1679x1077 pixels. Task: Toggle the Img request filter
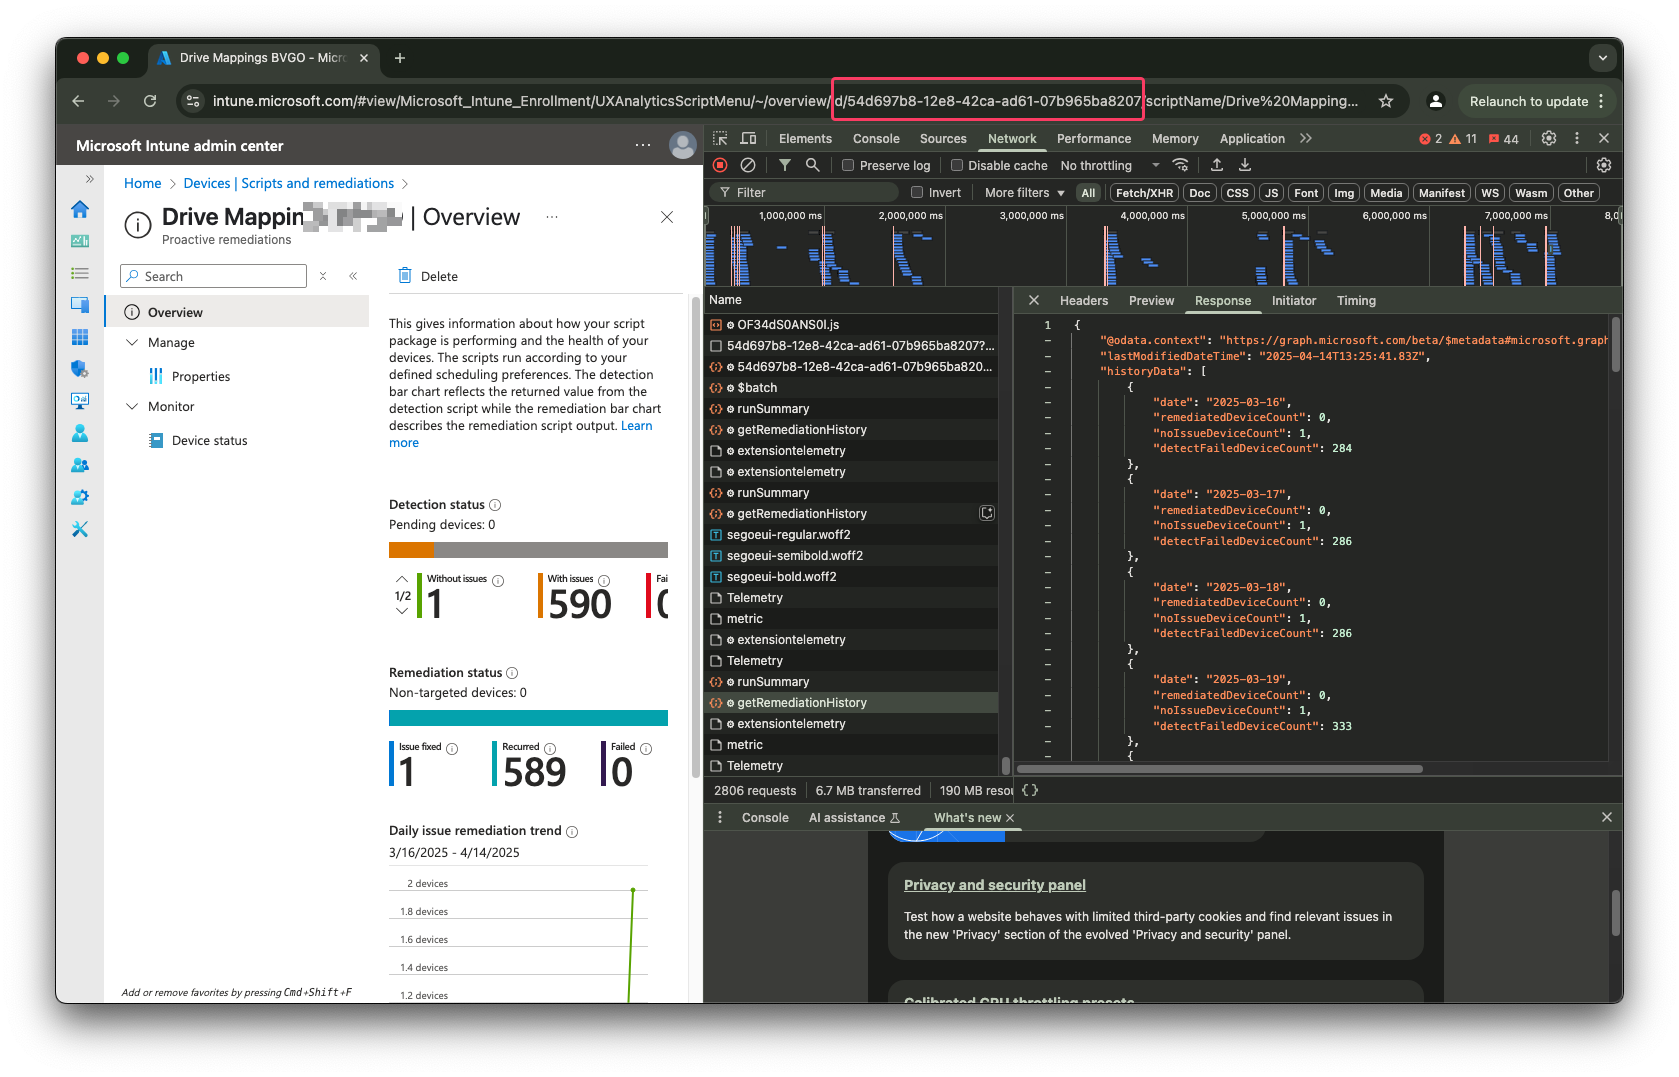1344,193
